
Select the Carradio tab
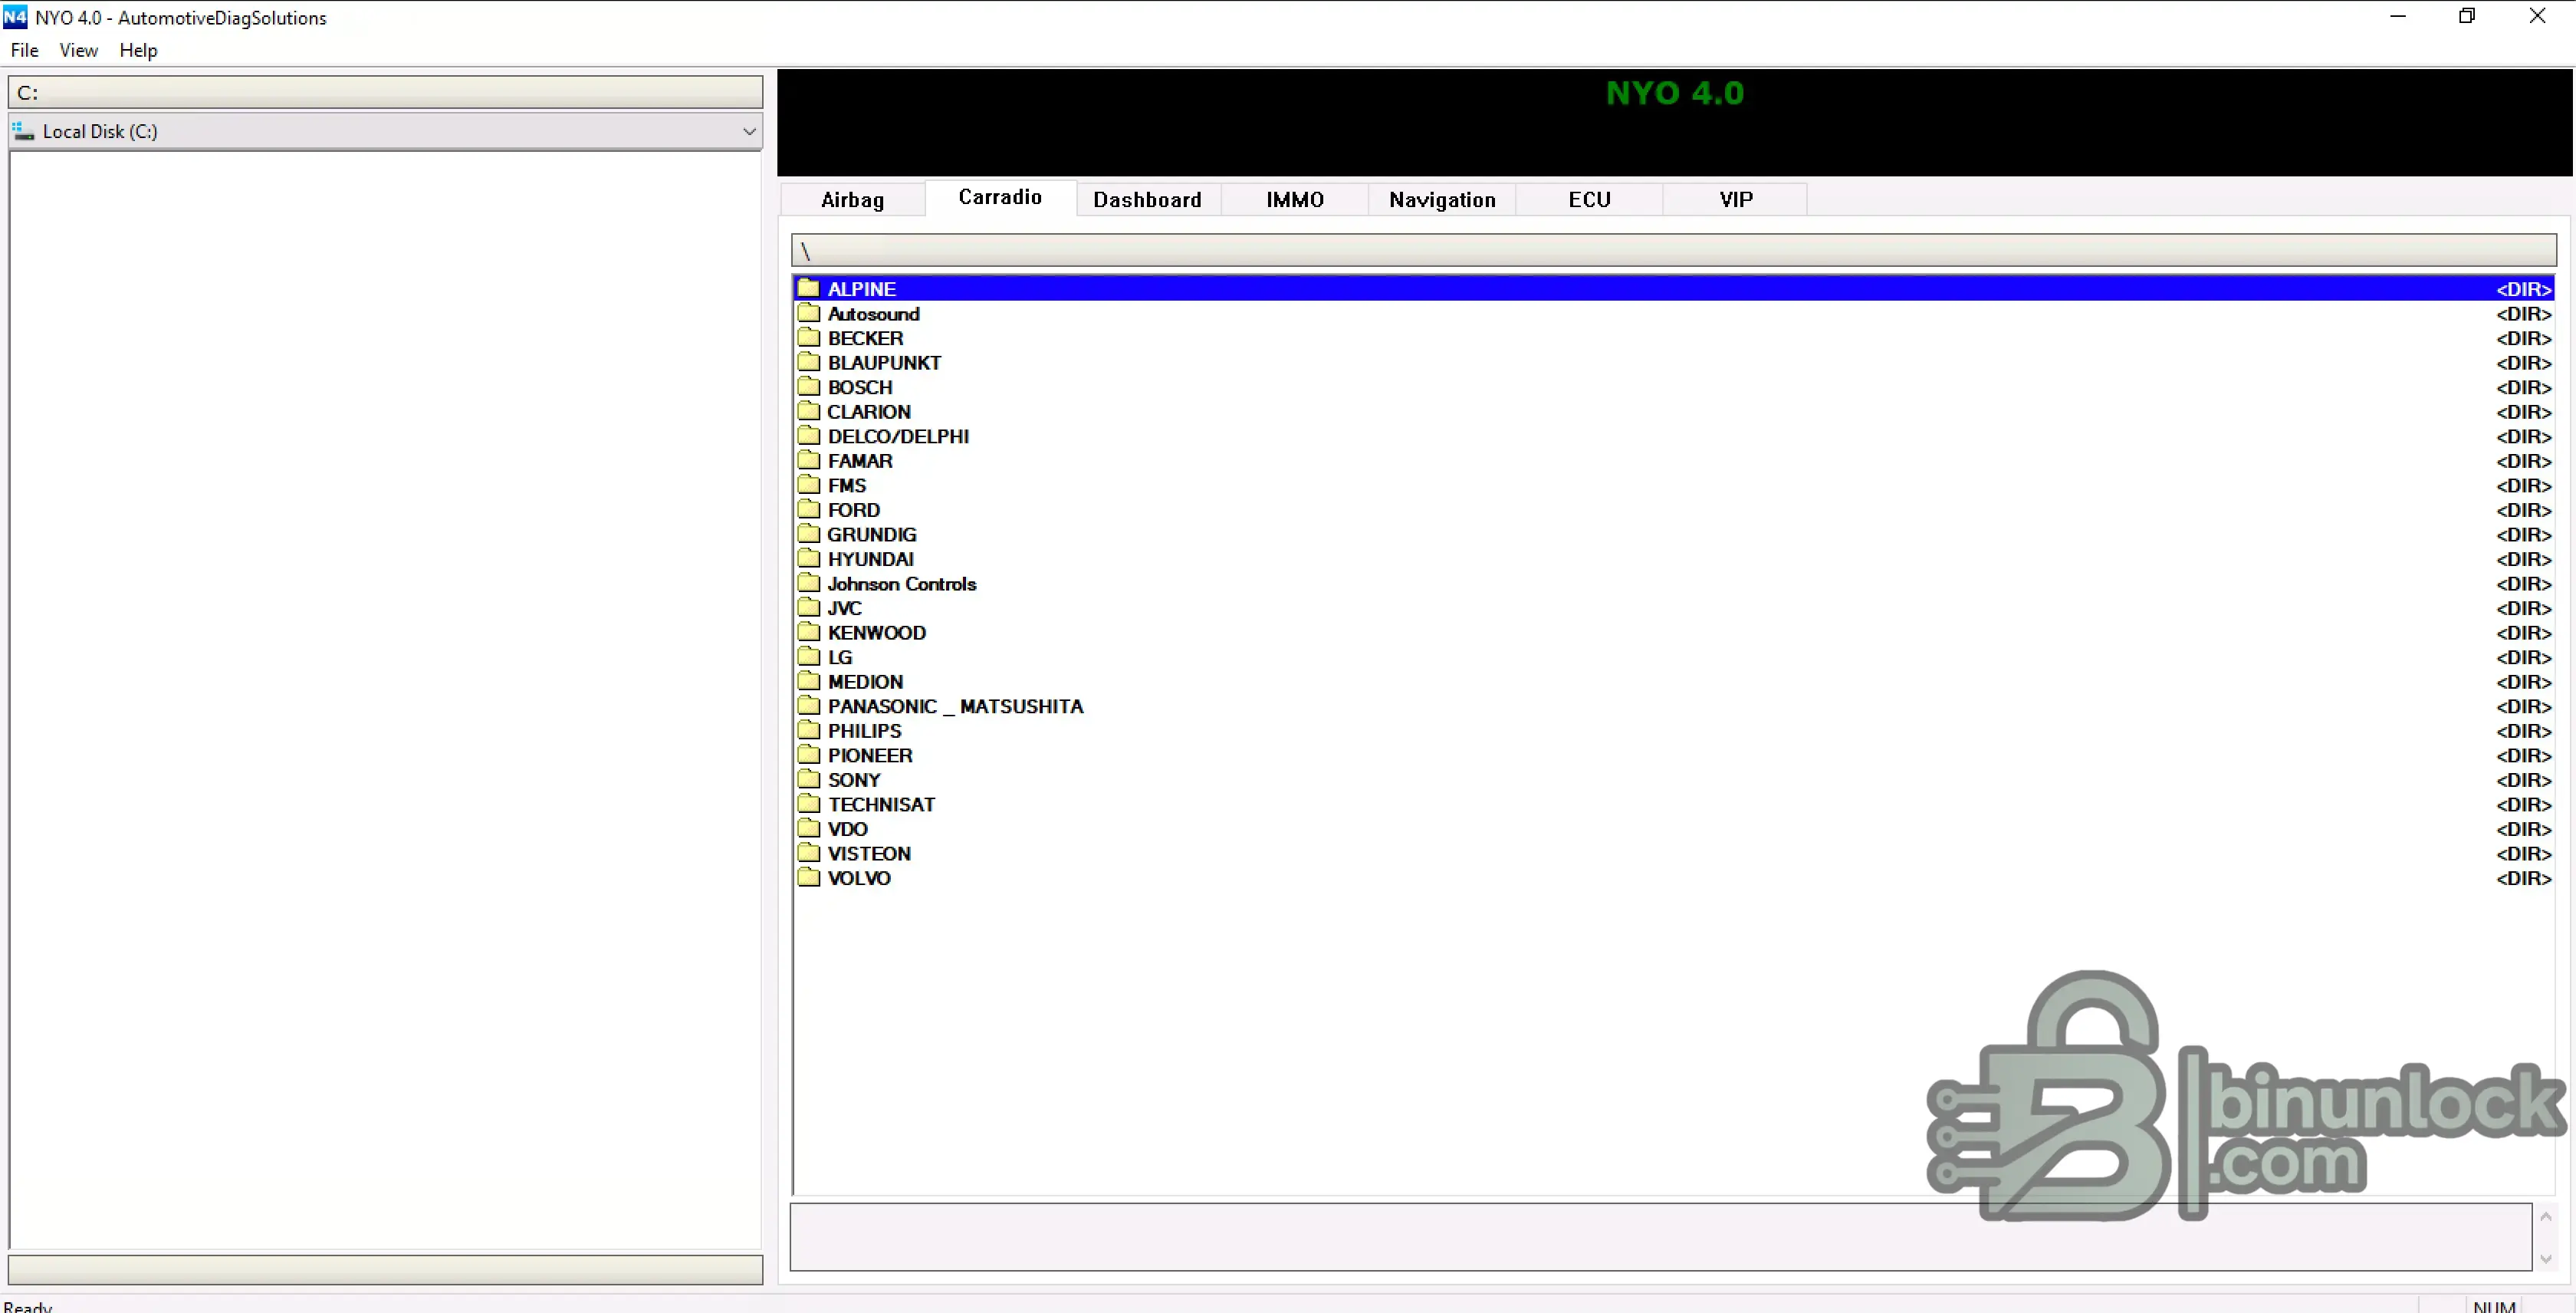1000,197
